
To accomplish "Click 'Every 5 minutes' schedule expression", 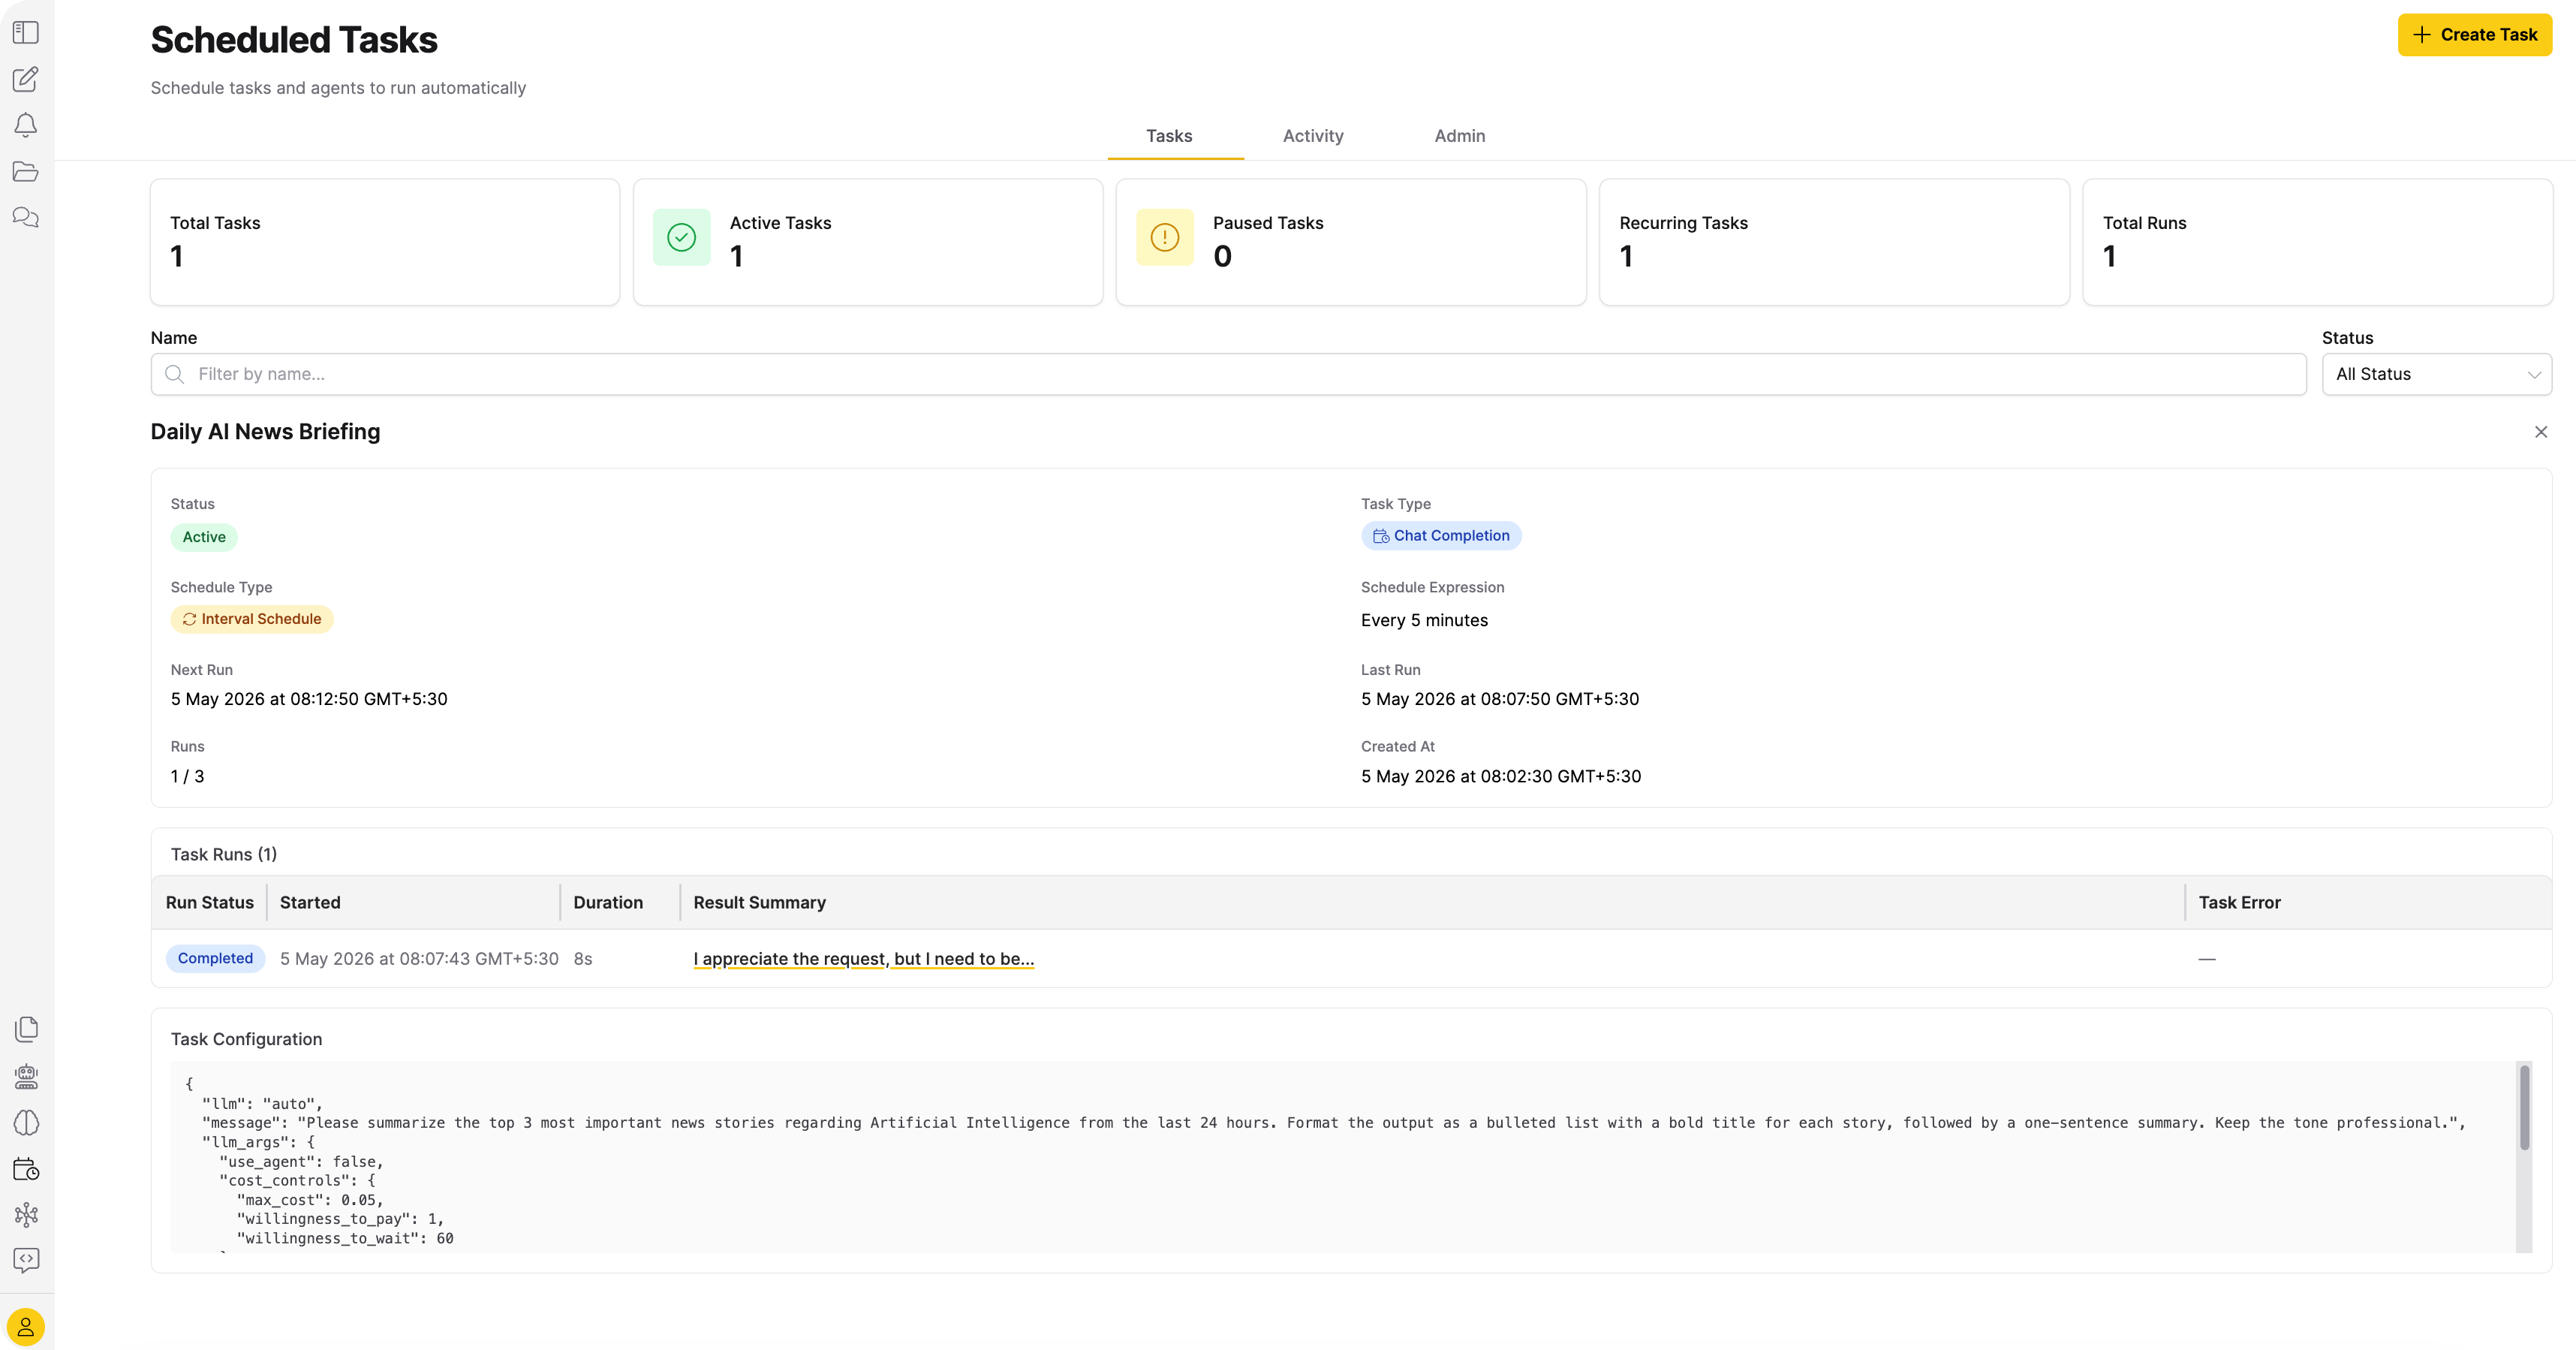I will tap(1424, 620).
